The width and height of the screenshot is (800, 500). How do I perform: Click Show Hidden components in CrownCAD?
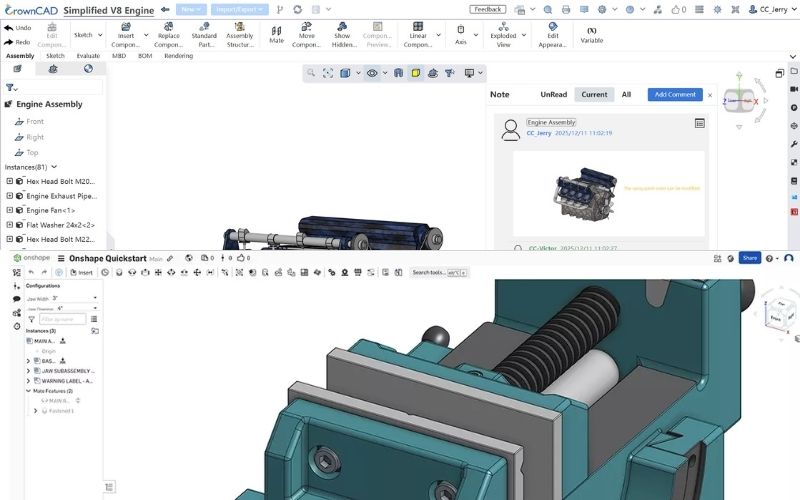343,35
